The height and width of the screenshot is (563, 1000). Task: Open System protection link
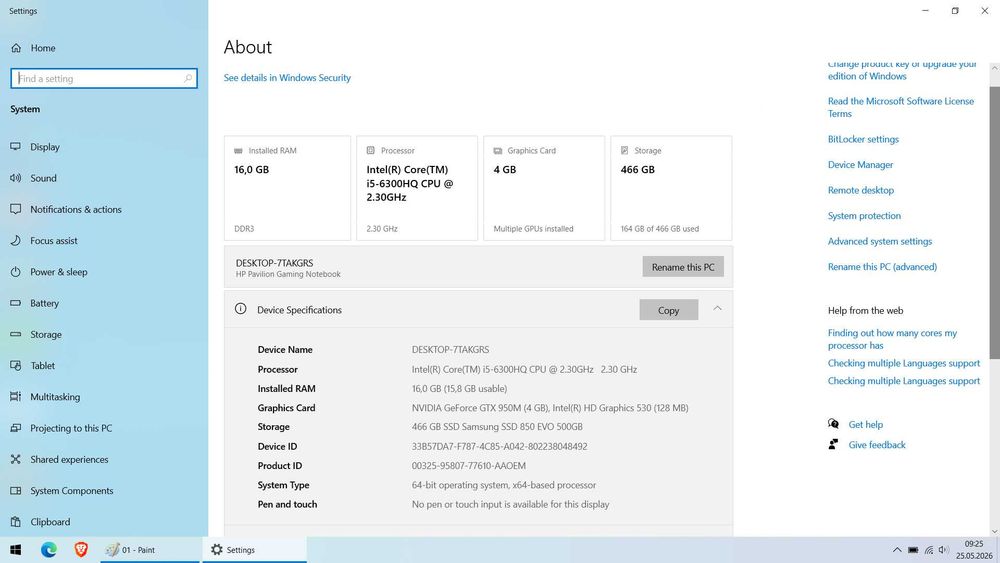tap(864, 216)
